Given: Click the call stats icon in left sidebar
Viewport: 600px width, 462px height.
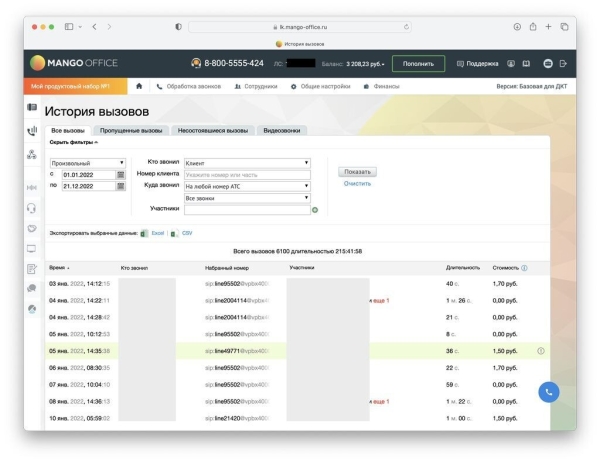Looking at the screenshot, I should tap(32, 129).
